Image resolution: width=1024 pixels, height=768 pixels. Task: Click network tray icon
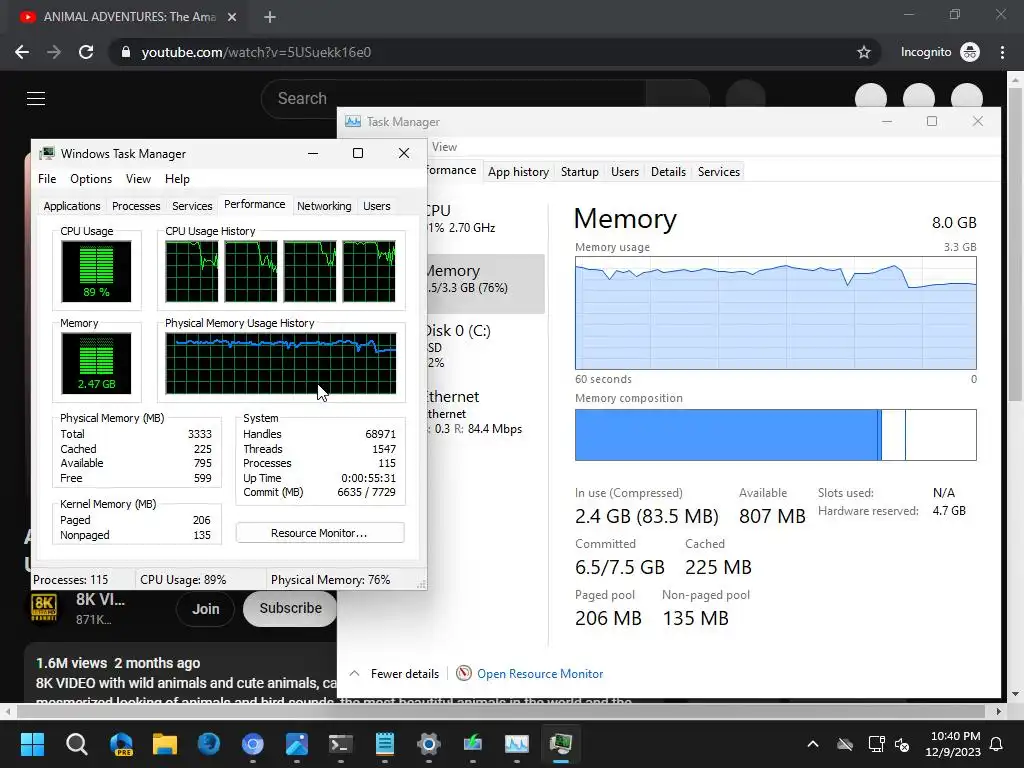(x=876, y=744)
